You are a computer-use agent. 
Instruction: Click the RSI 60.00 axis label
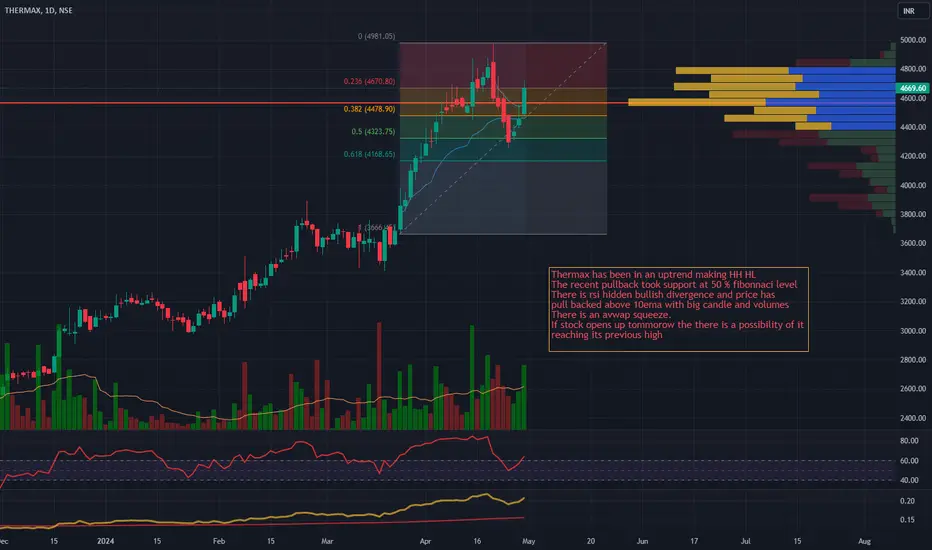[909, 461]
